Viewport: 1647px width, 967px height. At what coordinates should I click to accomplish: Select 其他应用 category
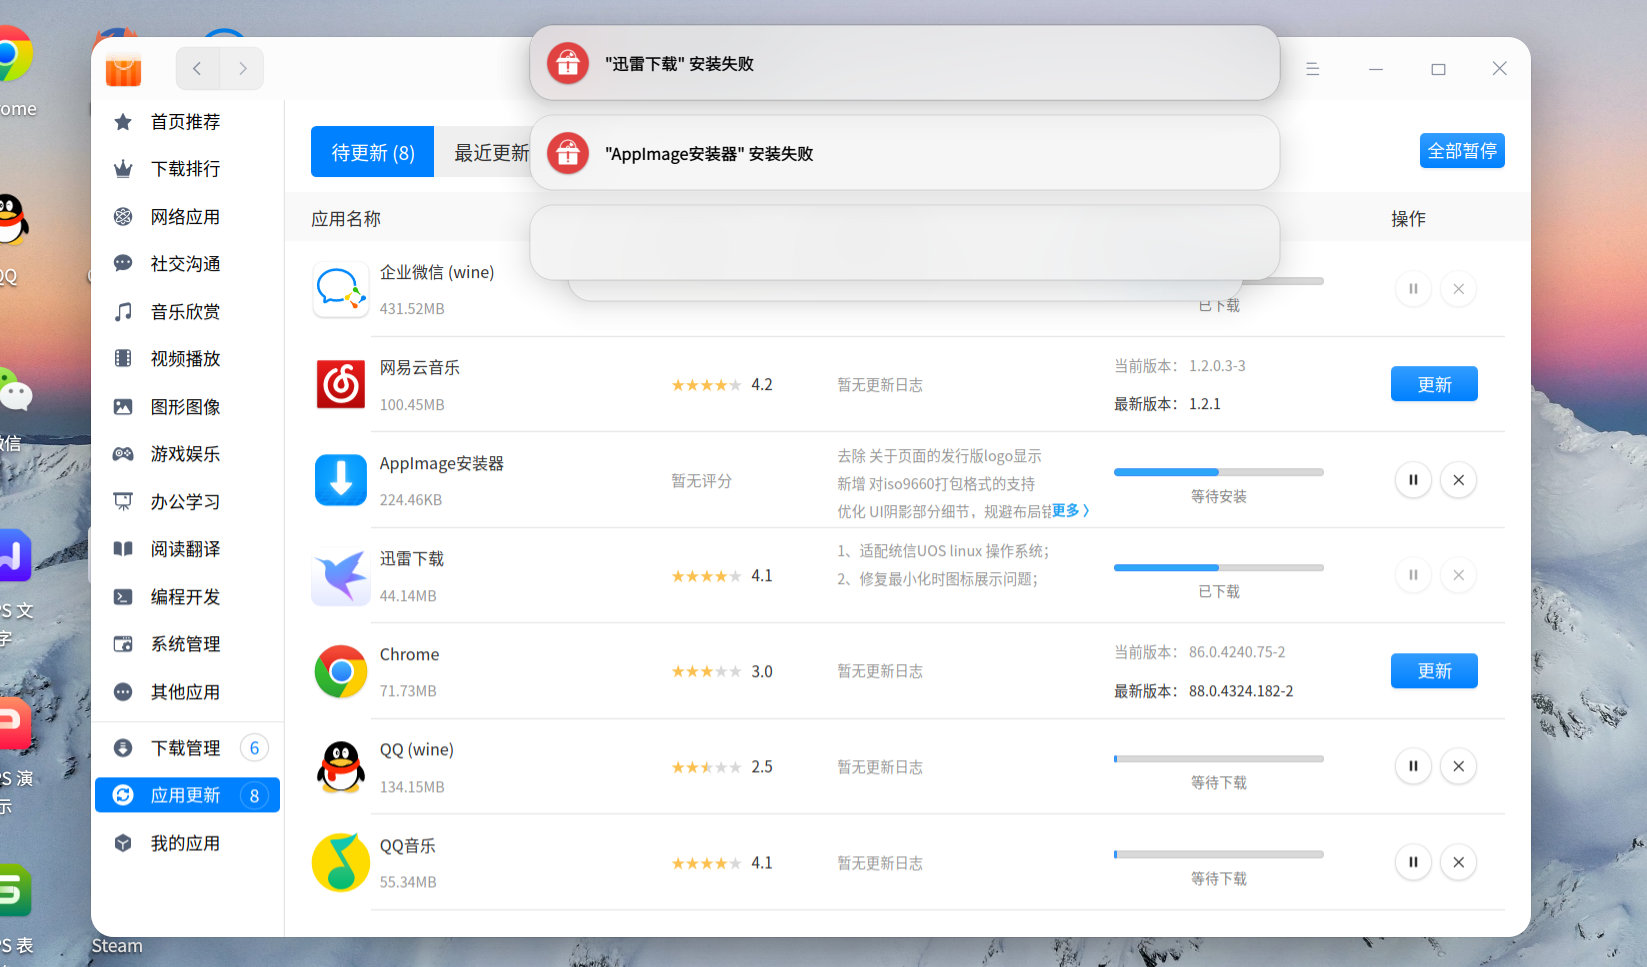click(187, 692)
